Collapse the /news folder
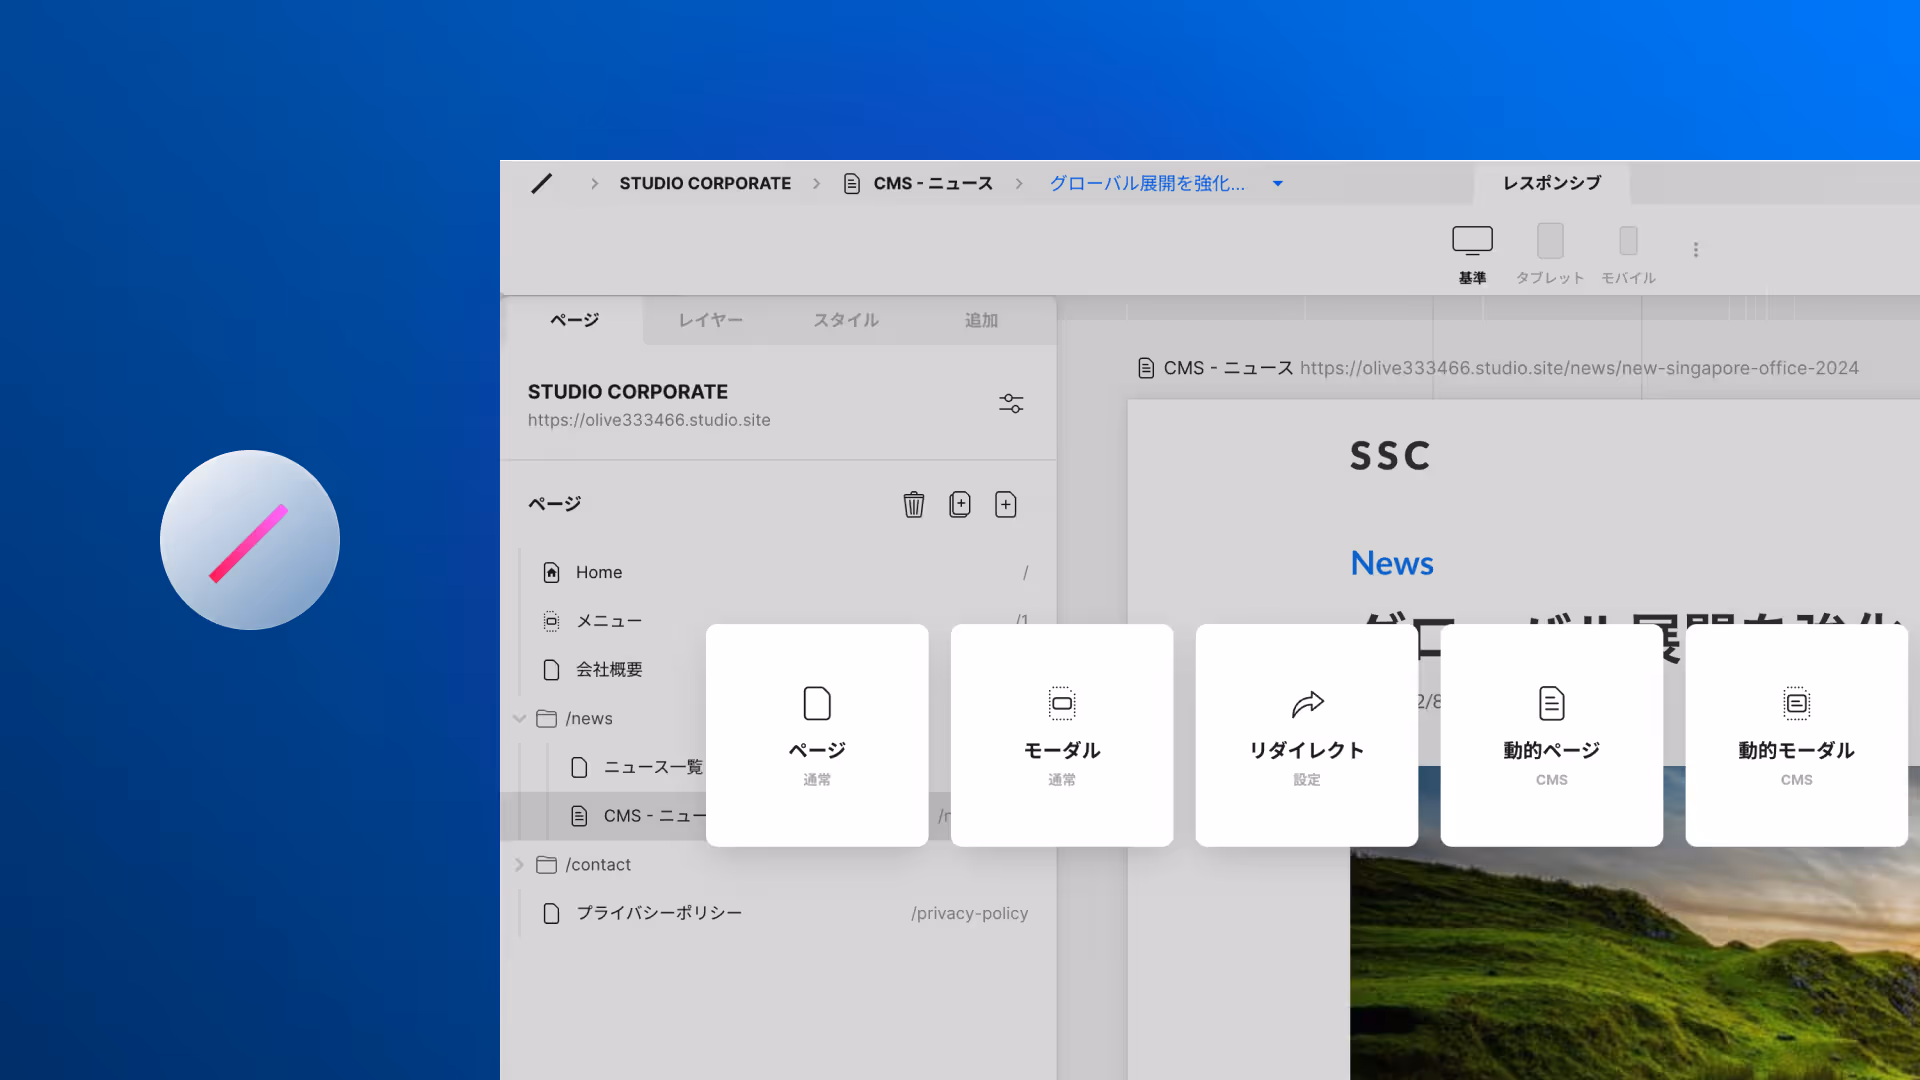Viewport: 1920px width, 1080px height. pyautogui.click(x=519, y=718)
